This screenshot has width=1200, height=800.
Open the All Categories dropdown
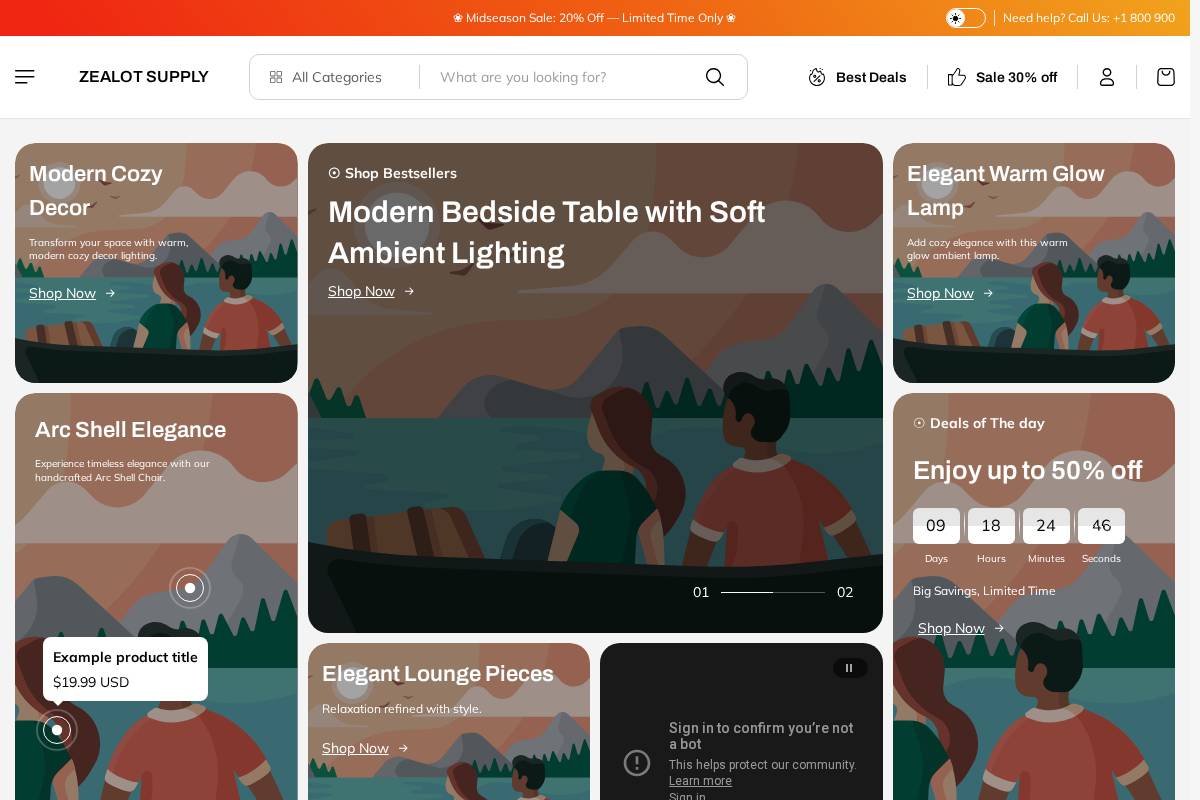325,77
